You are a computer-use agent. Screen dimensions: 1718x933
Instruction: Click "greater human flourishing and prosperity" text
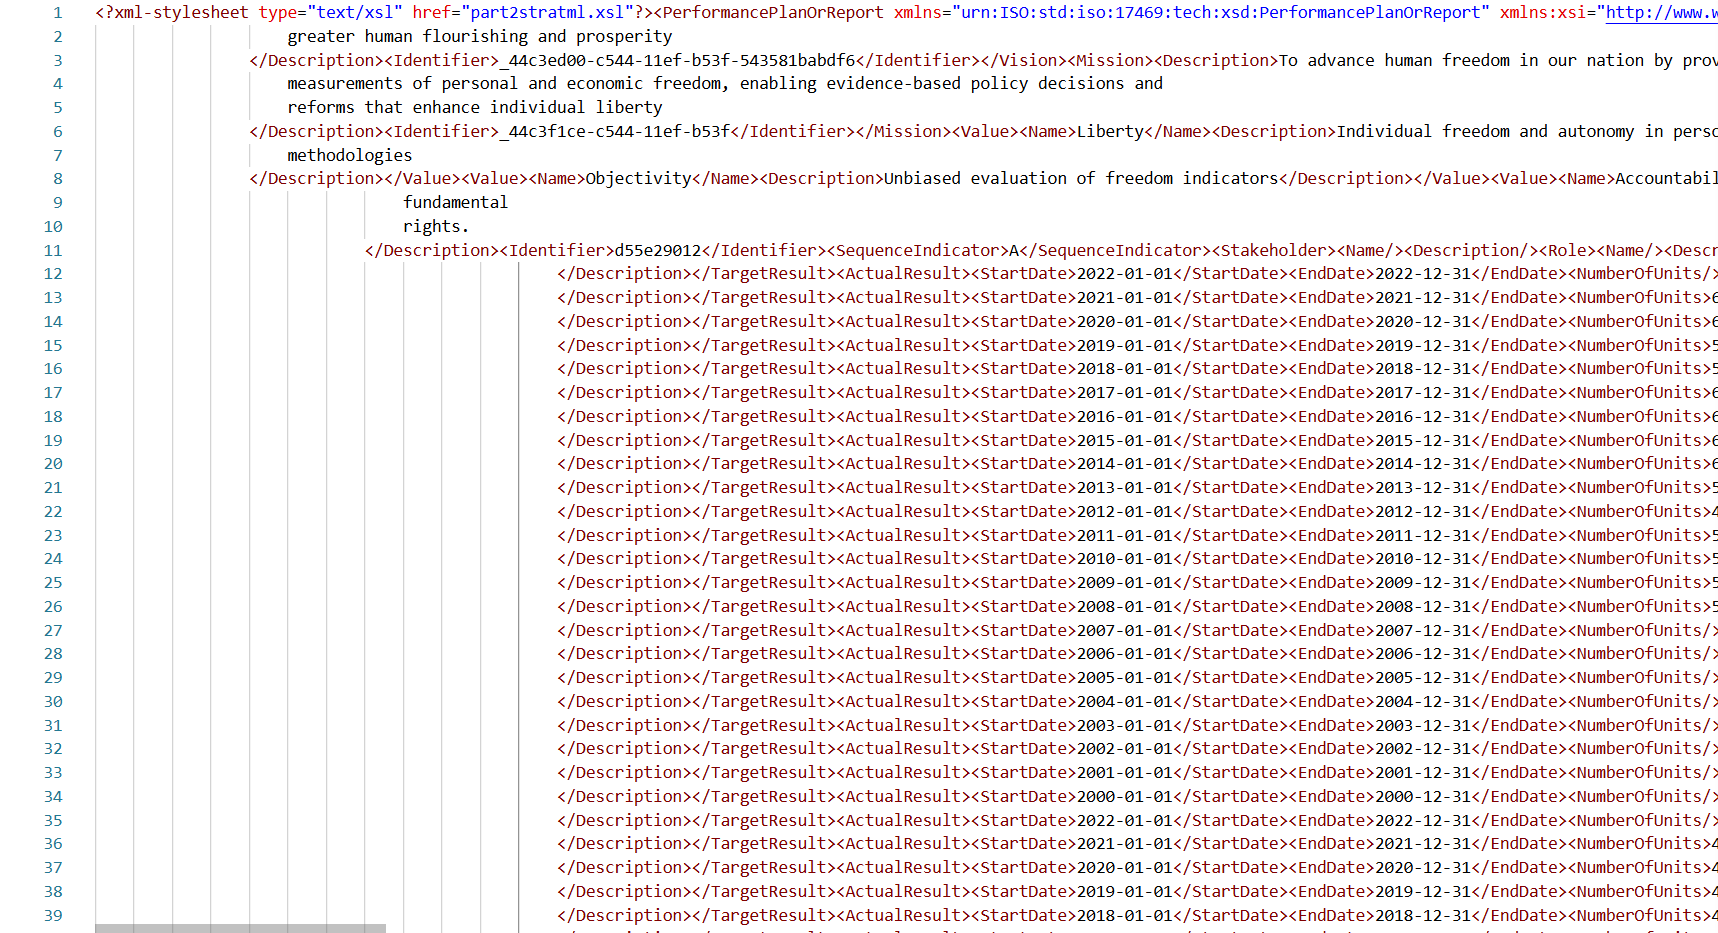(479, 37)
